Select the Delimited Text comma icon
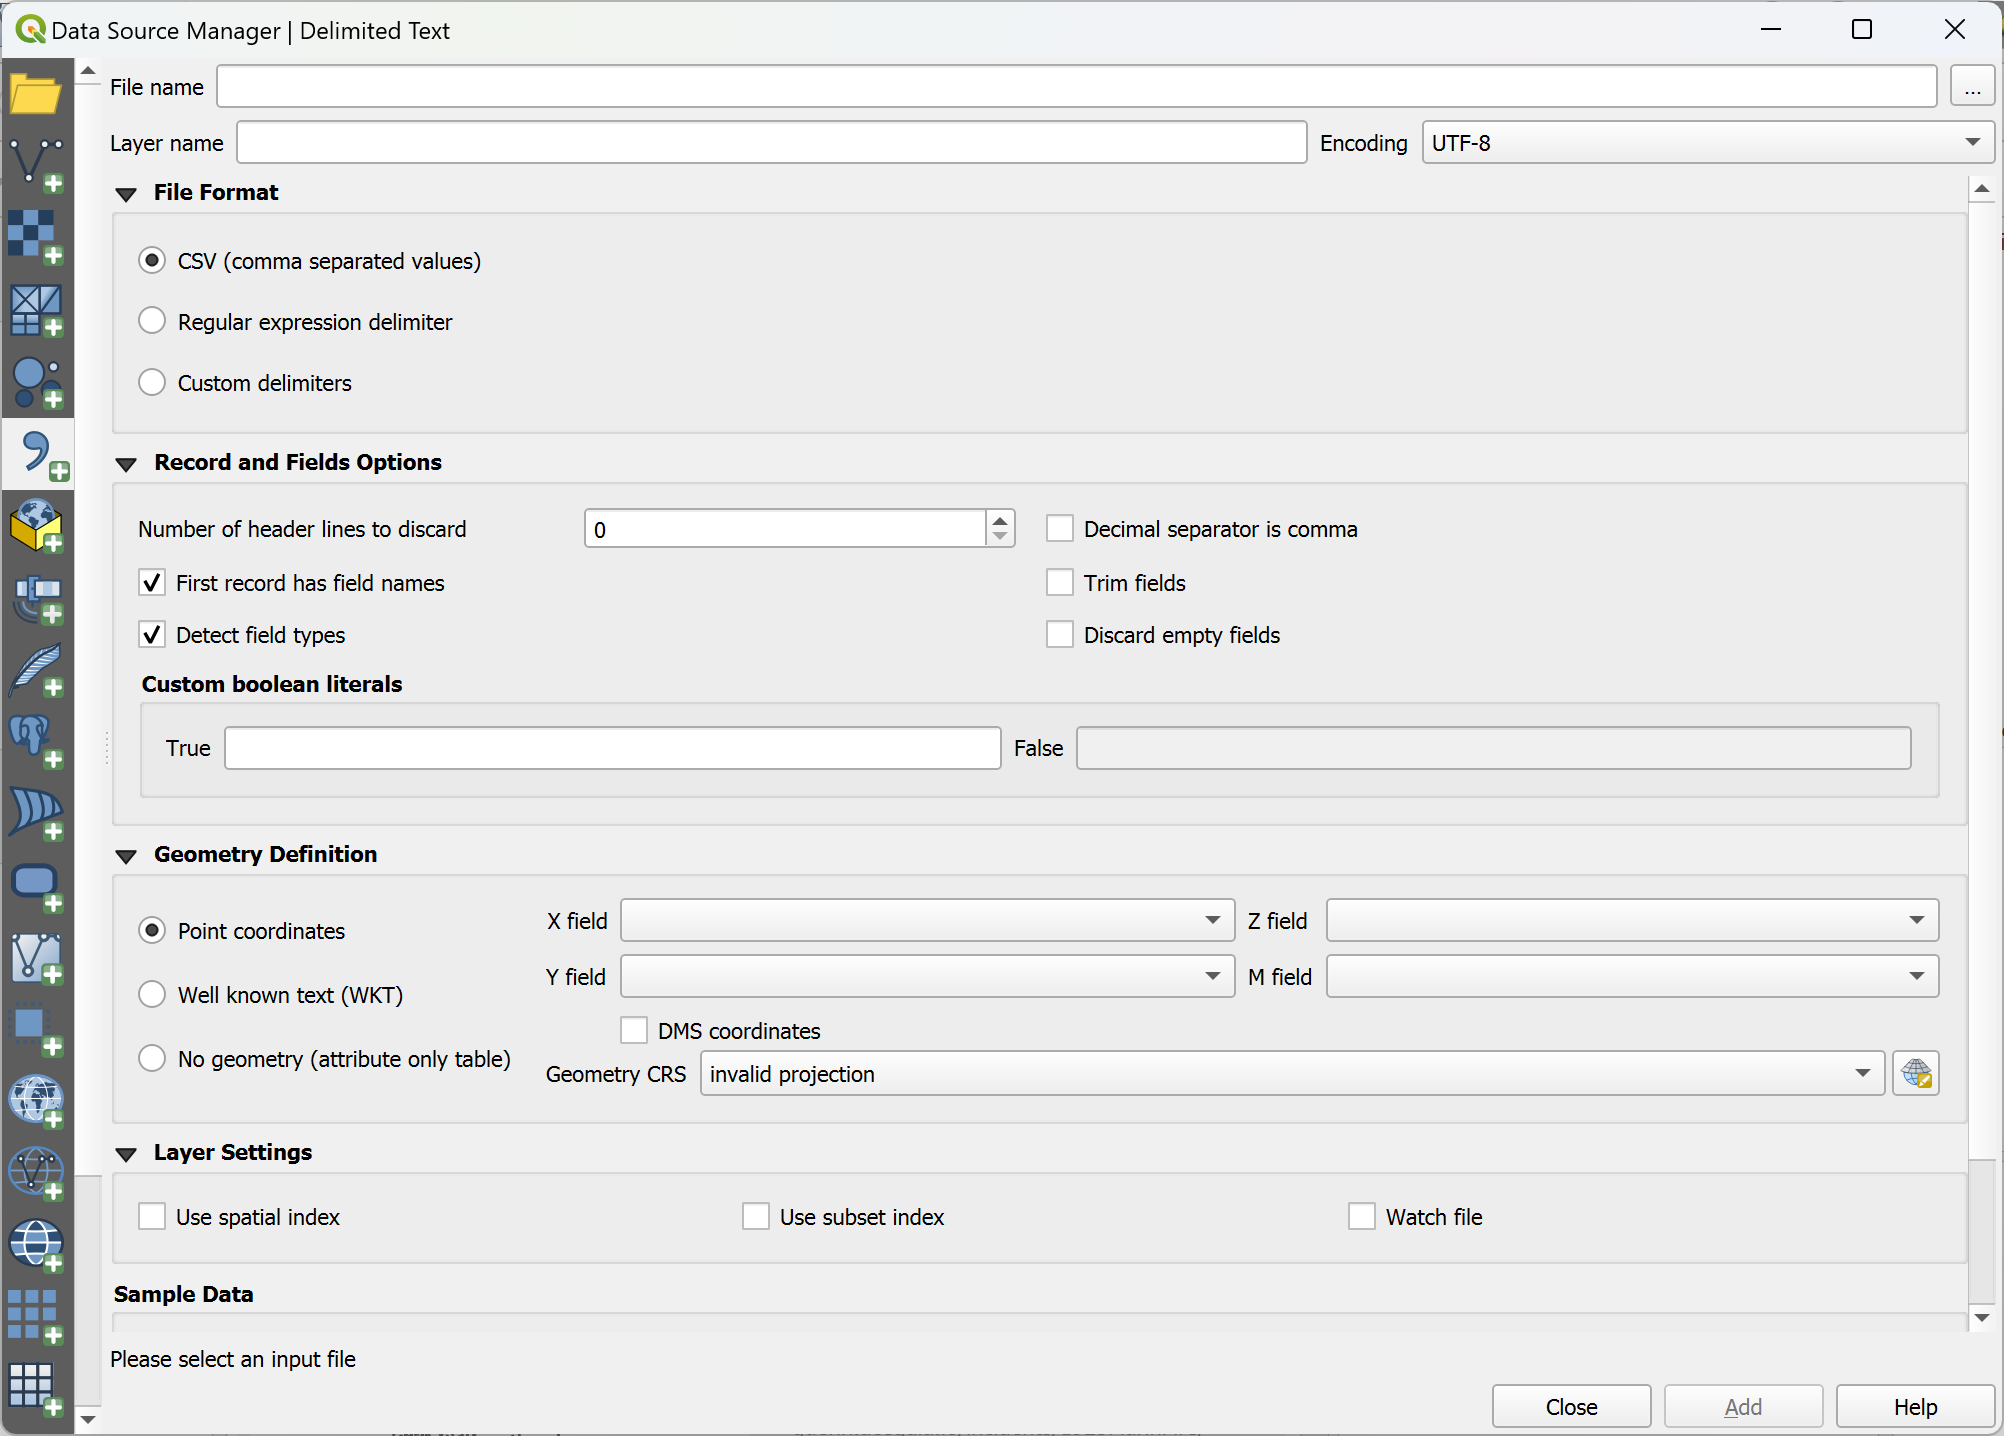Screen dimensions: 2004x1436 click(37, 455)
